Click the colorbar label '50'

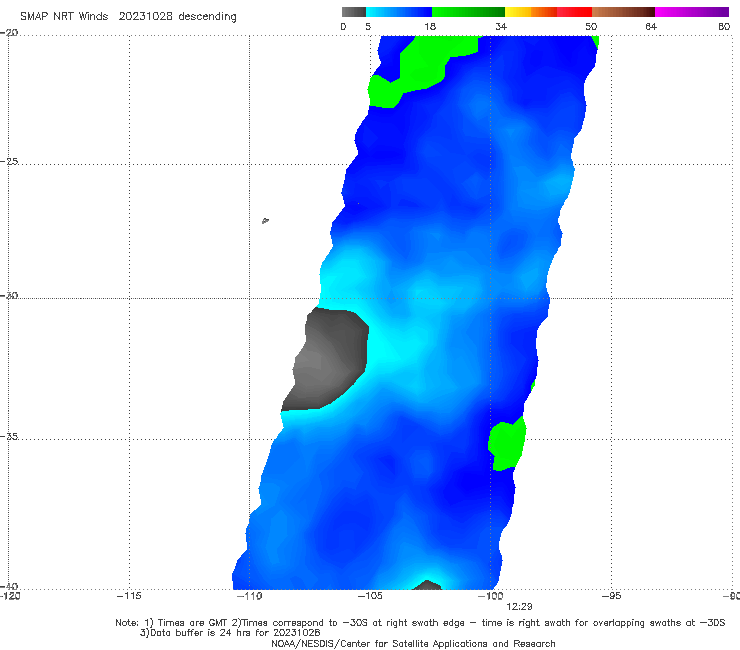[591, 26]
